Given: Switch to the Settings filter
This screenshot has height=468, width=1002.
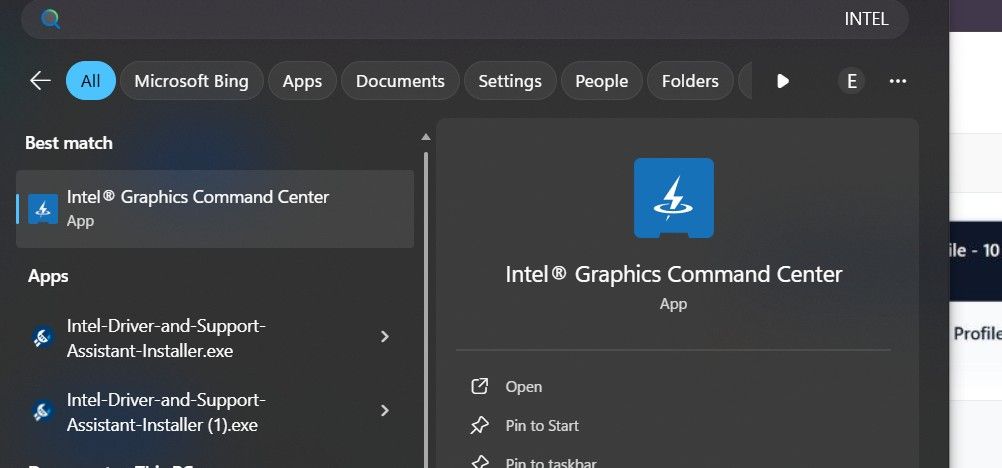Looking at the screenshot, I should 510,81.
